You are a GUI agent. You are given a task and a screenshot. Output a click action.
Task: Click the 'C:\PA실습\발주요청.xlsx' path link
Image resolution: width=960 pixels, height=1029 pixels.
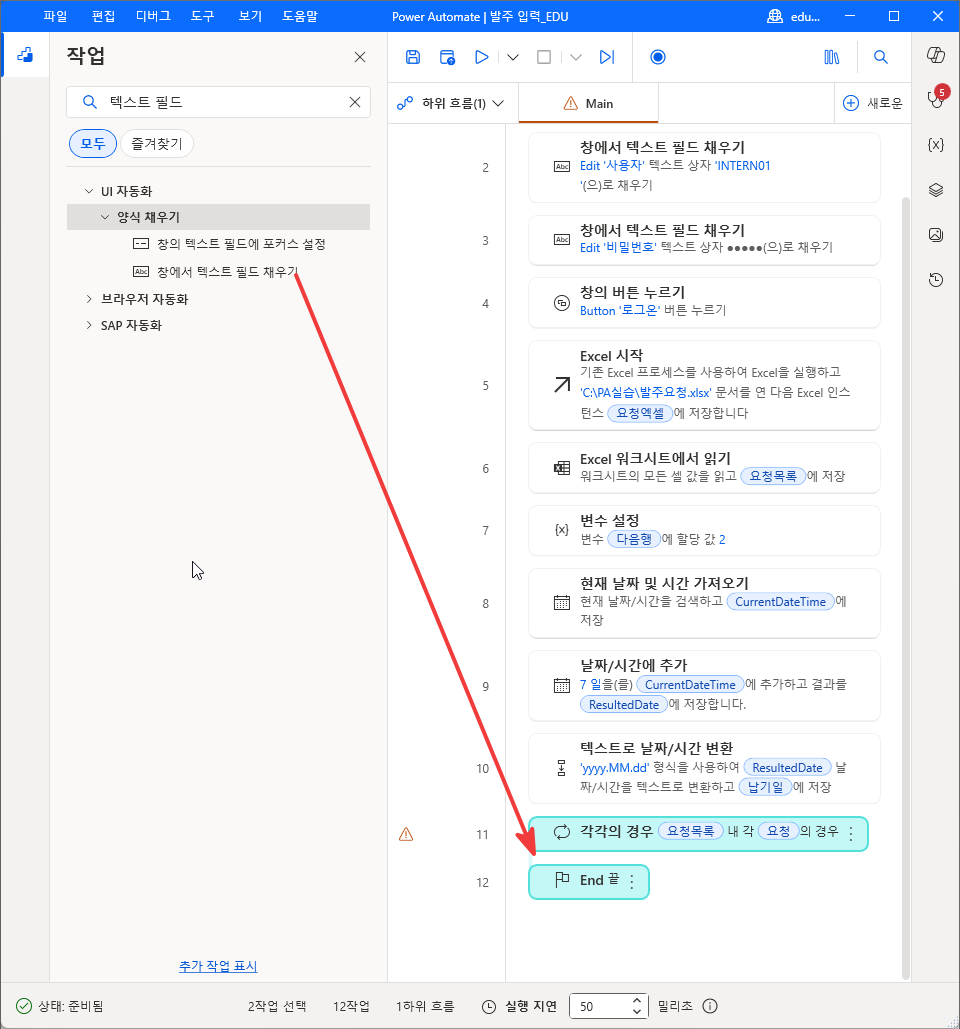point(646,392)
